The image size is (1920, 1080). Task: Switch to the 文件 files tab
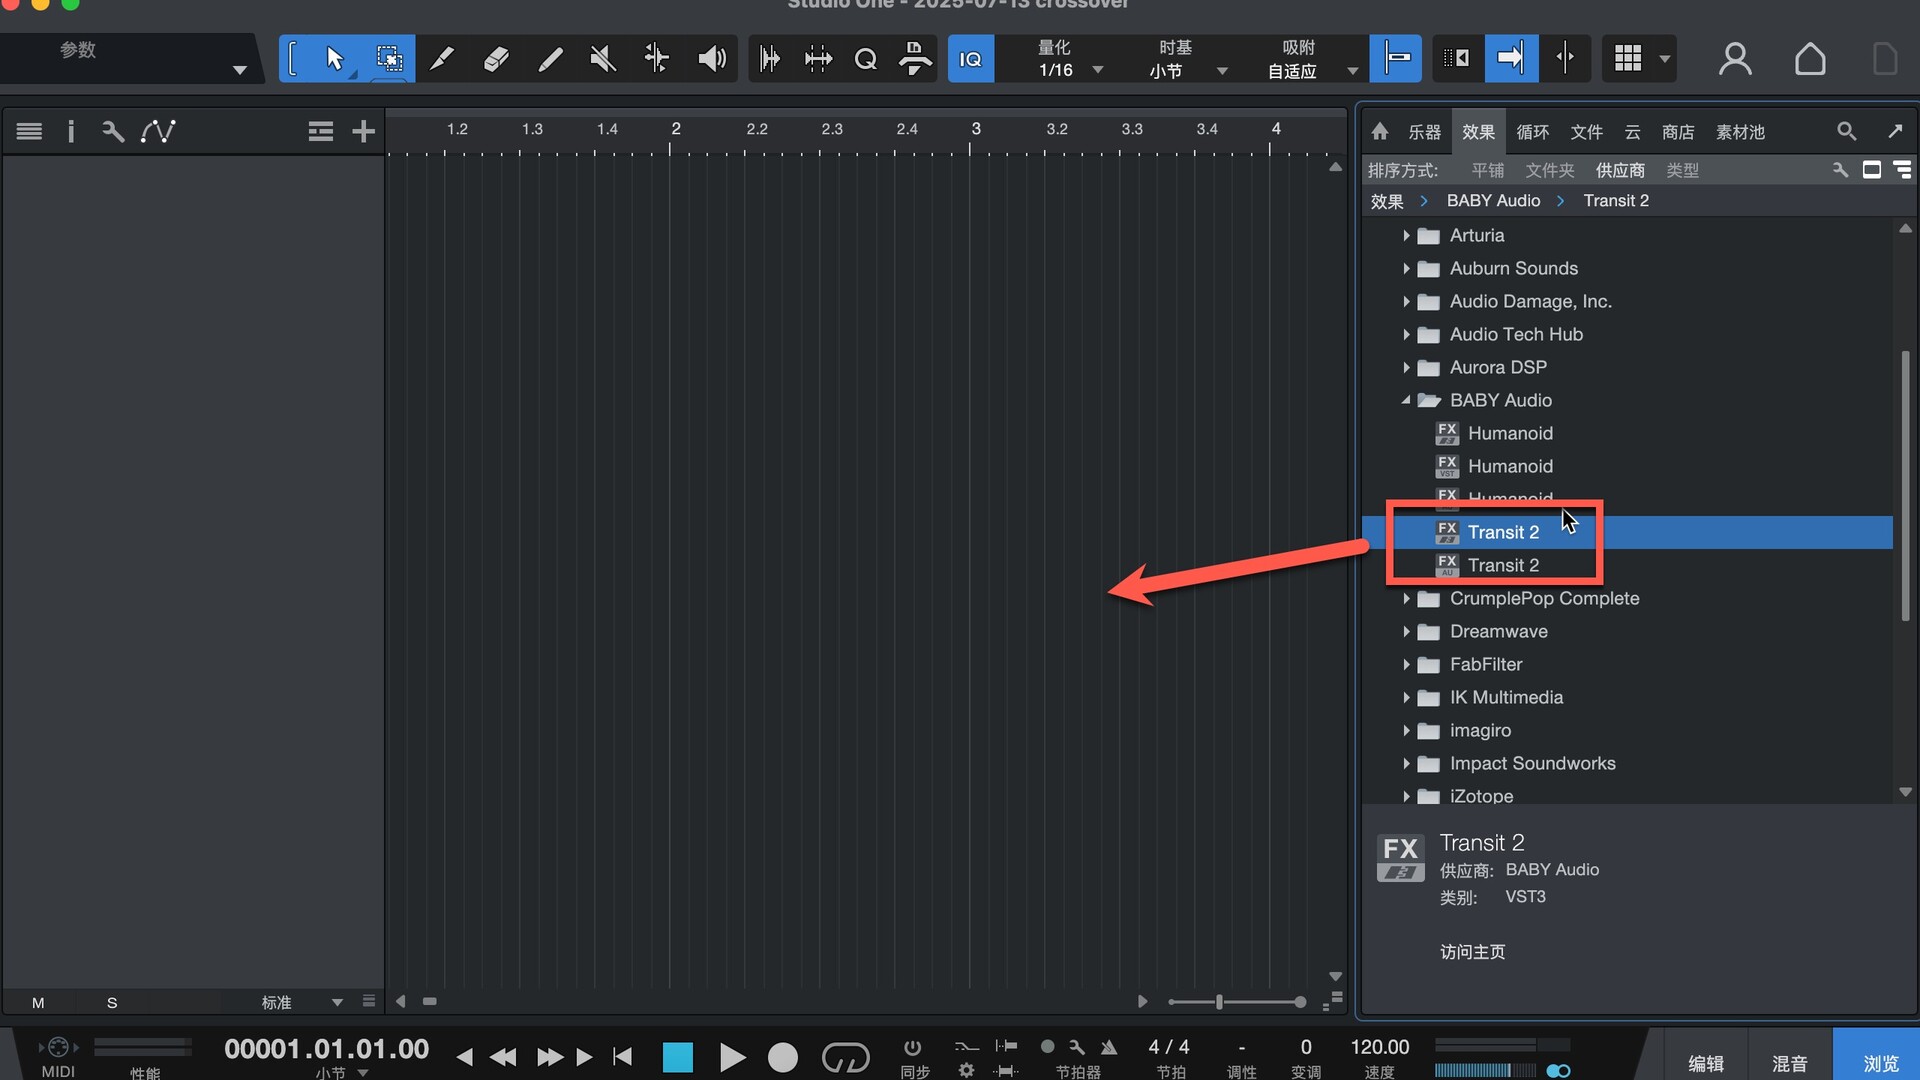[1586, 132]
